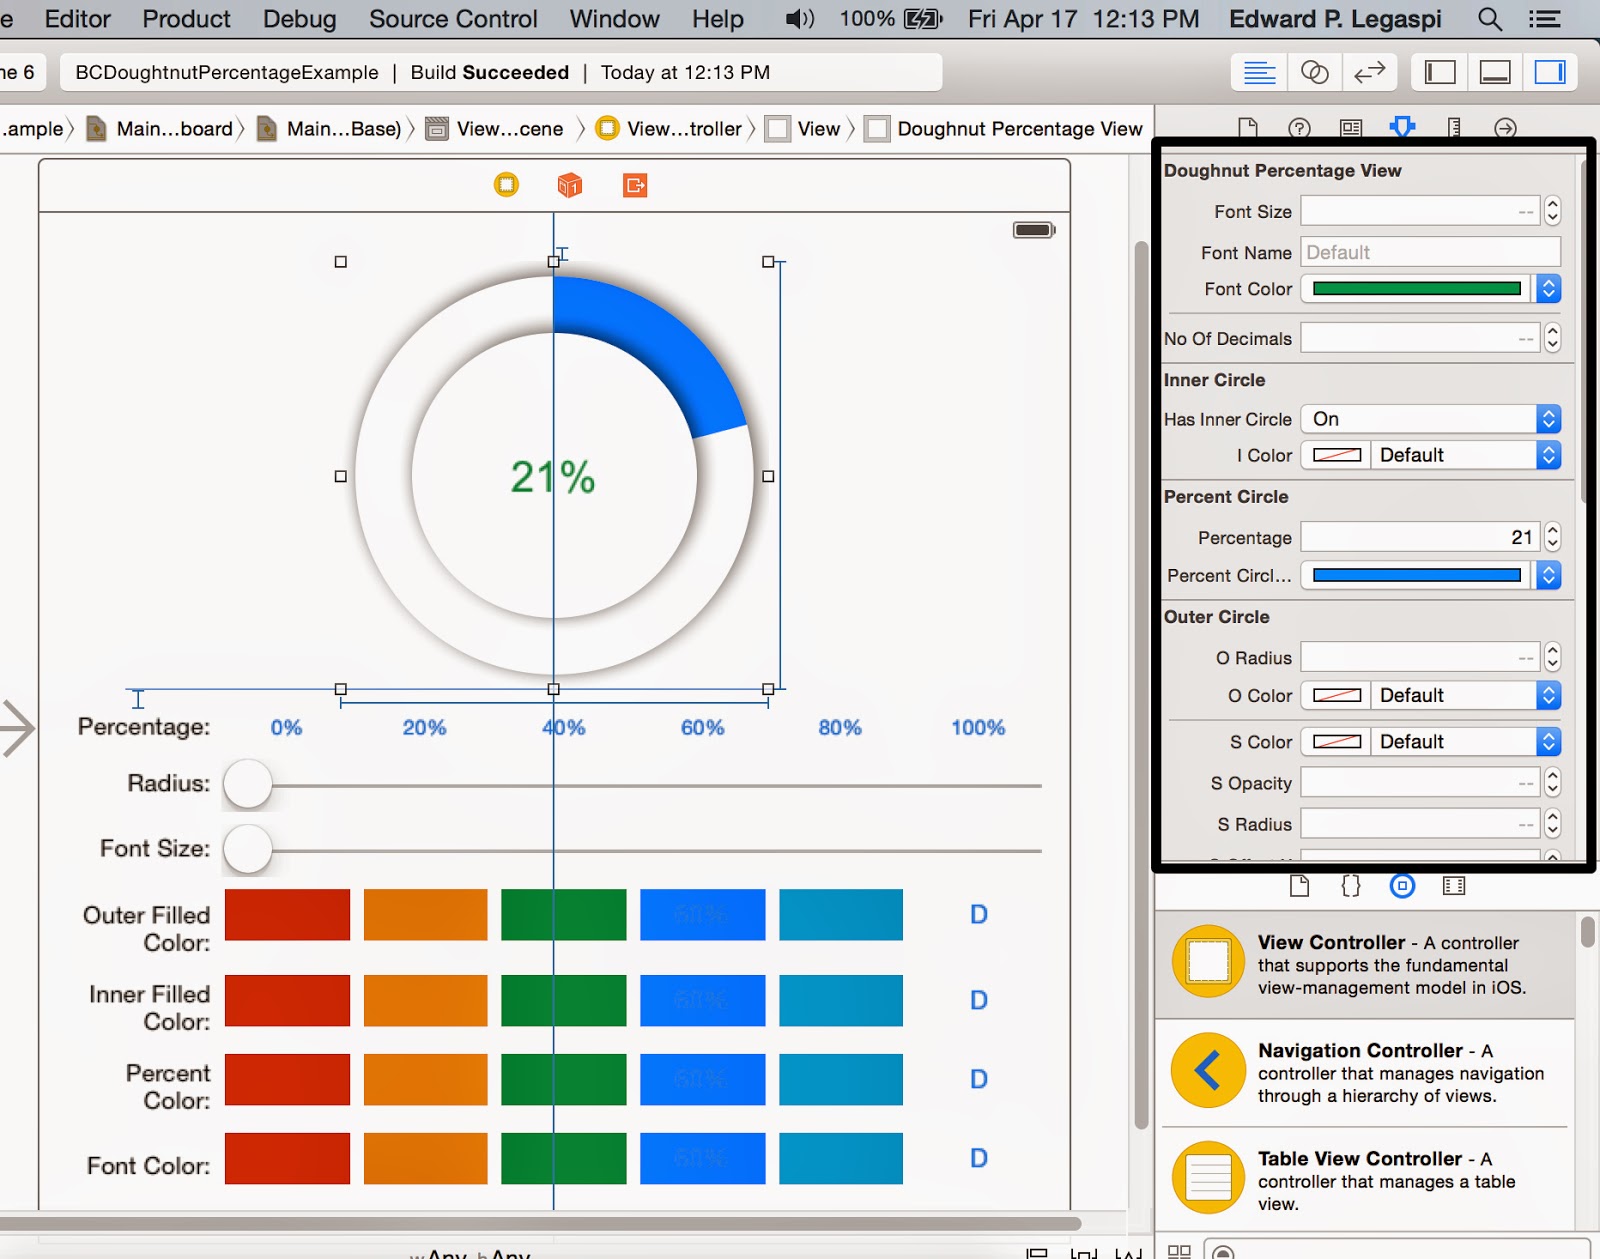Open the File inspector
The image size is (1600, 1259).
tap(1247, 127)
